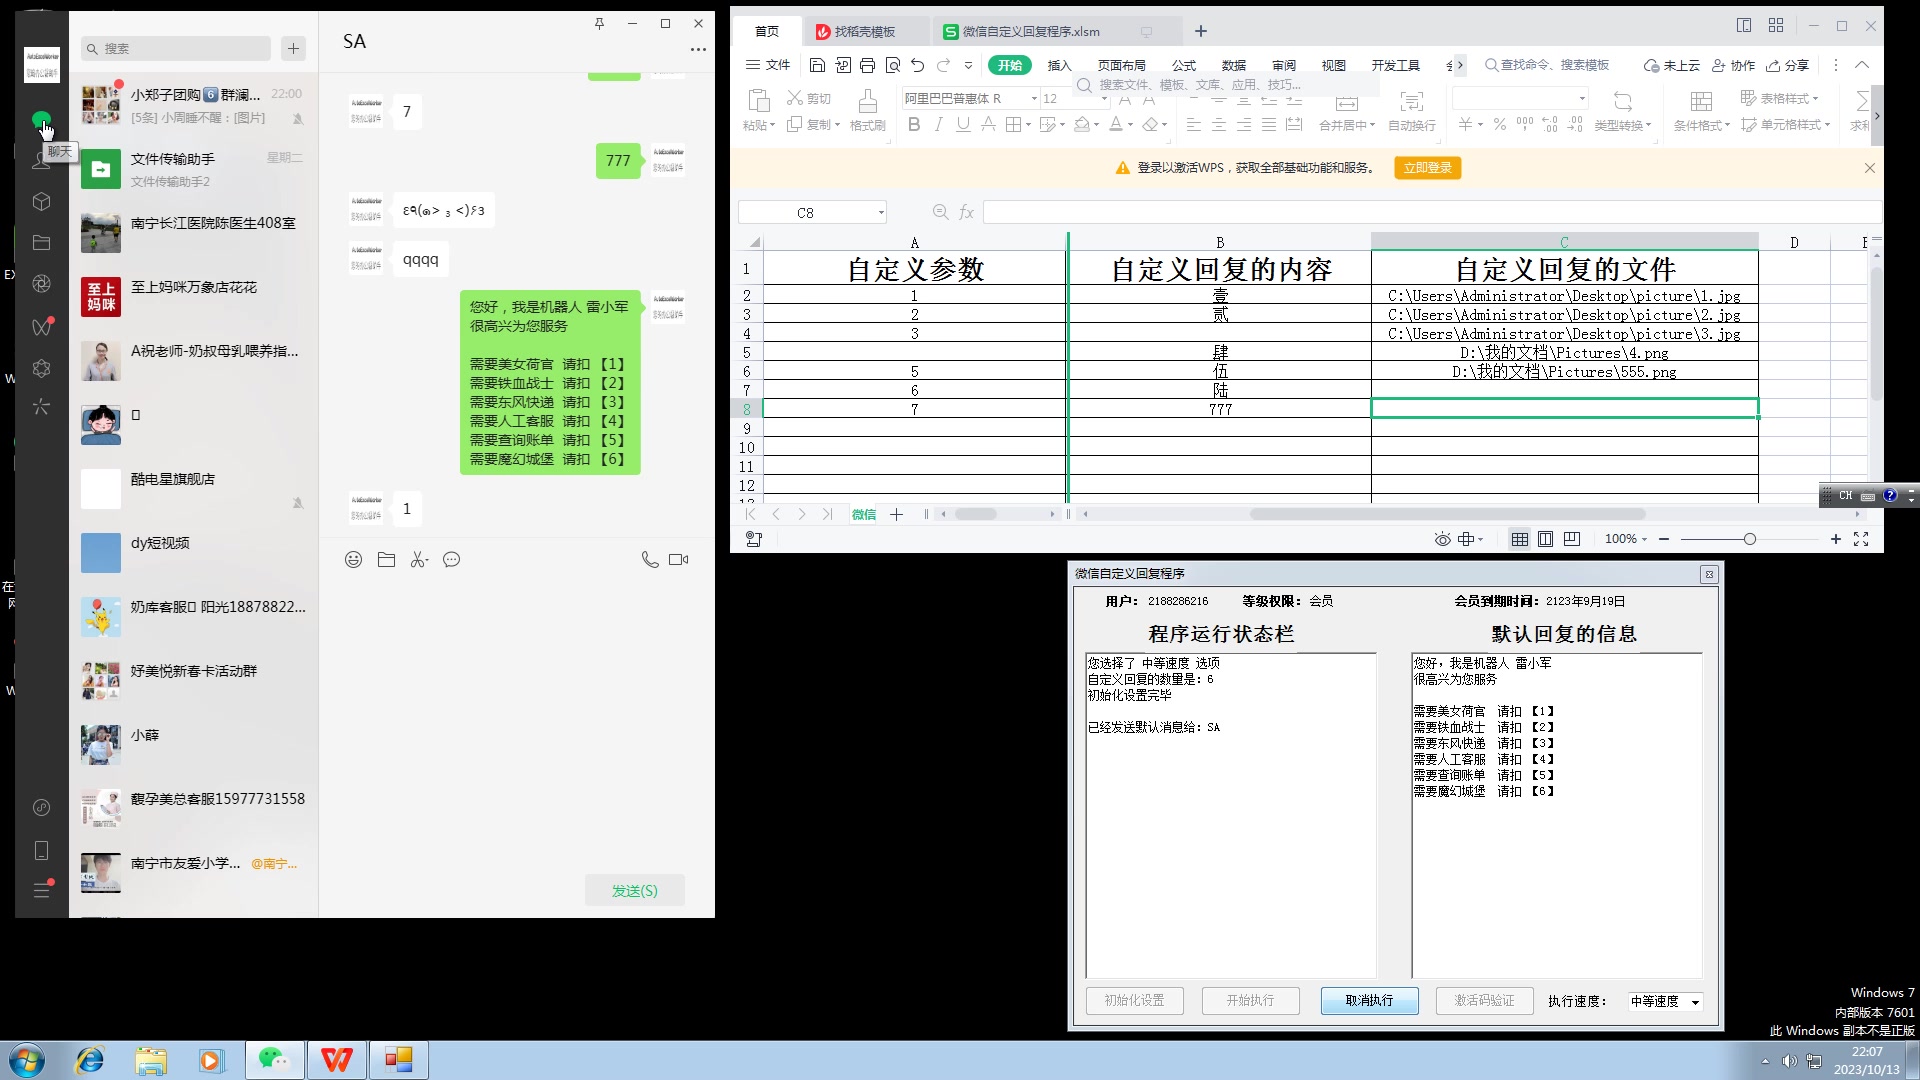This screenshot has width=1920, height=1080.
Task: Toggle Wrap text (自动换行) in WPS
Action: tap(1411, 110)
